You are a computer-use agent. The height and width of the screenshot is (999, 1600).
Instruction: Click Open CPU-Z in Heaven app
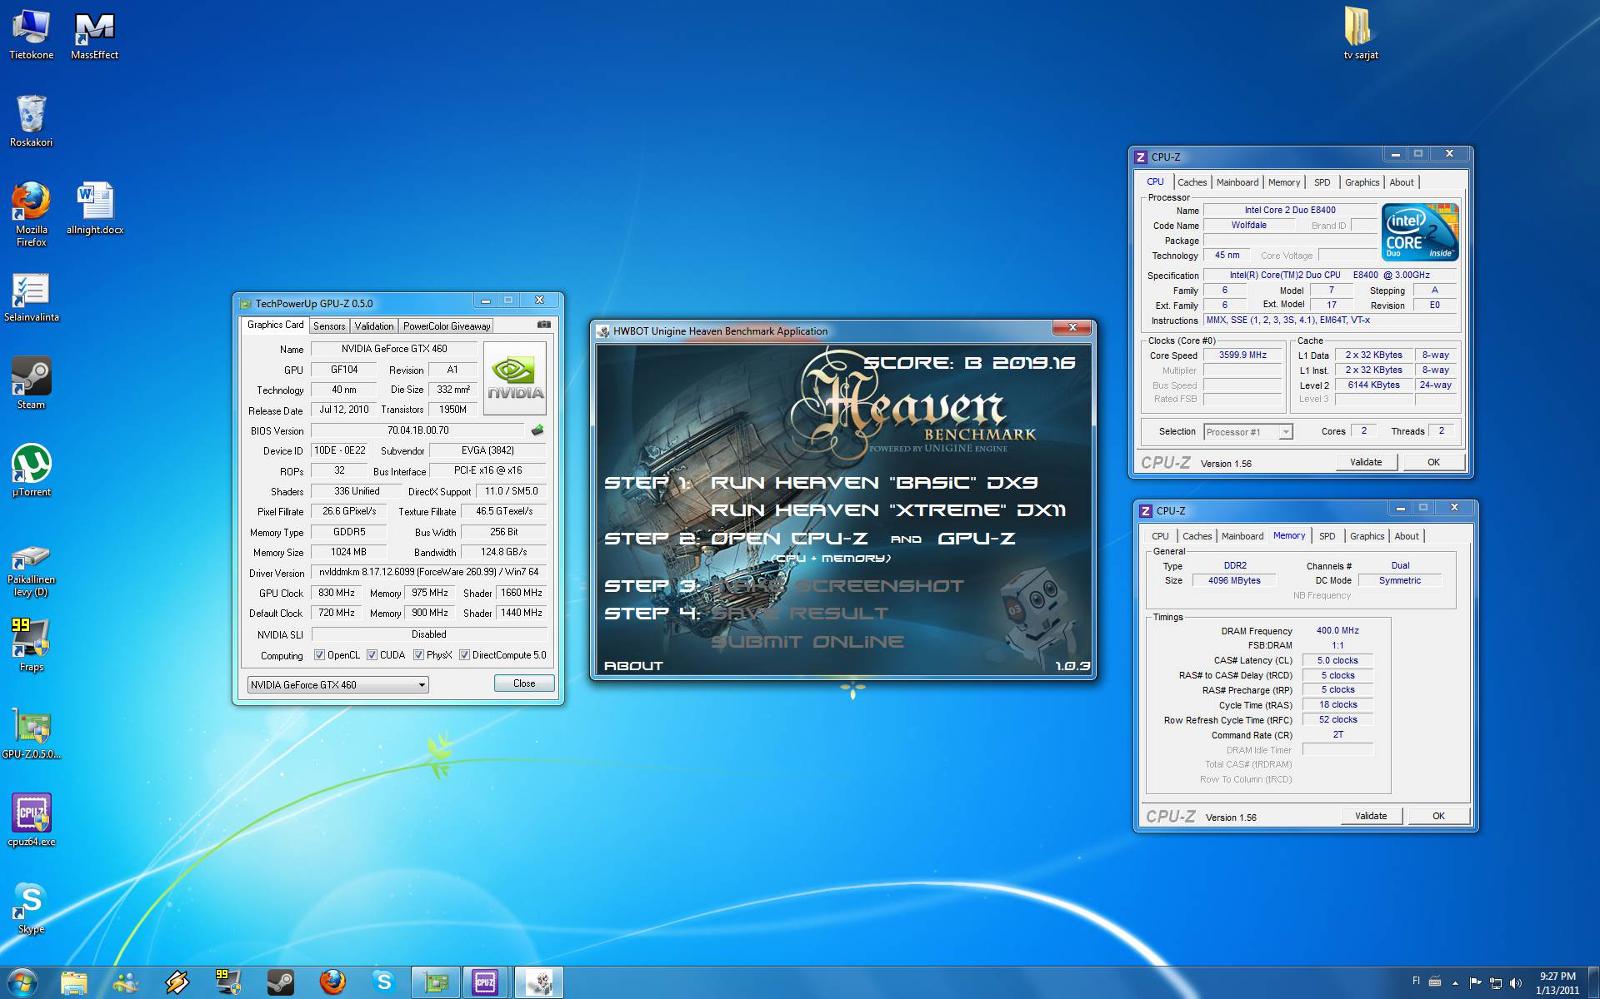click(x=789, y=538)
